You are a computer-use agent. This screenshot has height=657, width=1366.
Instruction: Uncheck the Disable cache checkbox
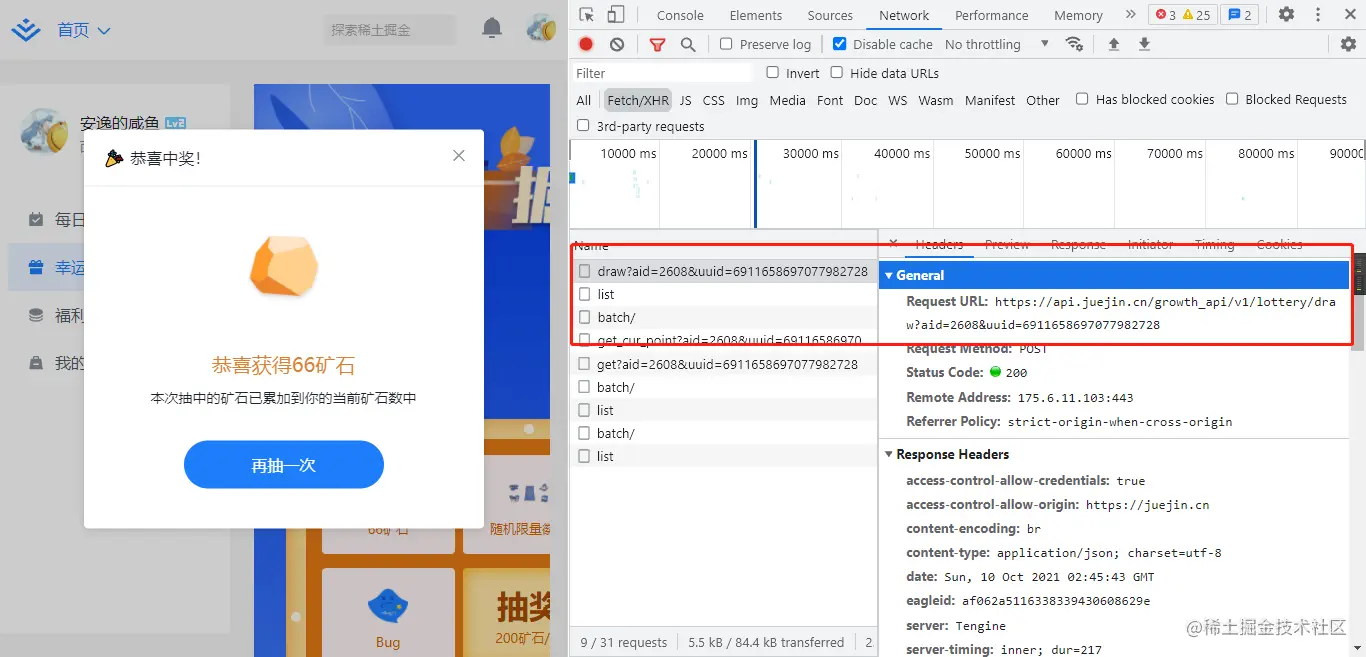(838, 44)
